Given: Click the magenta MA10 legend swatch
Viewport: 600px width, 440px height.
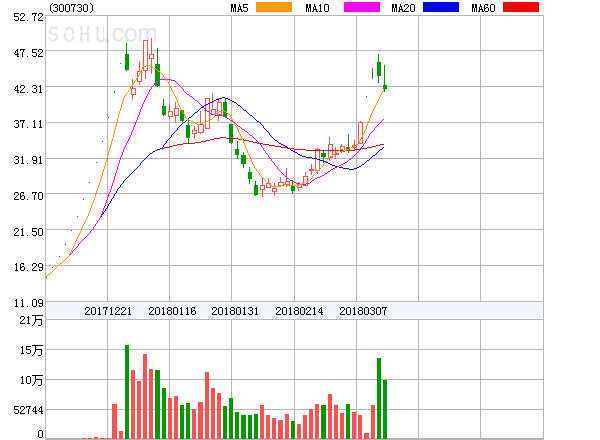Looking at the screenshot, I should 362,7.
